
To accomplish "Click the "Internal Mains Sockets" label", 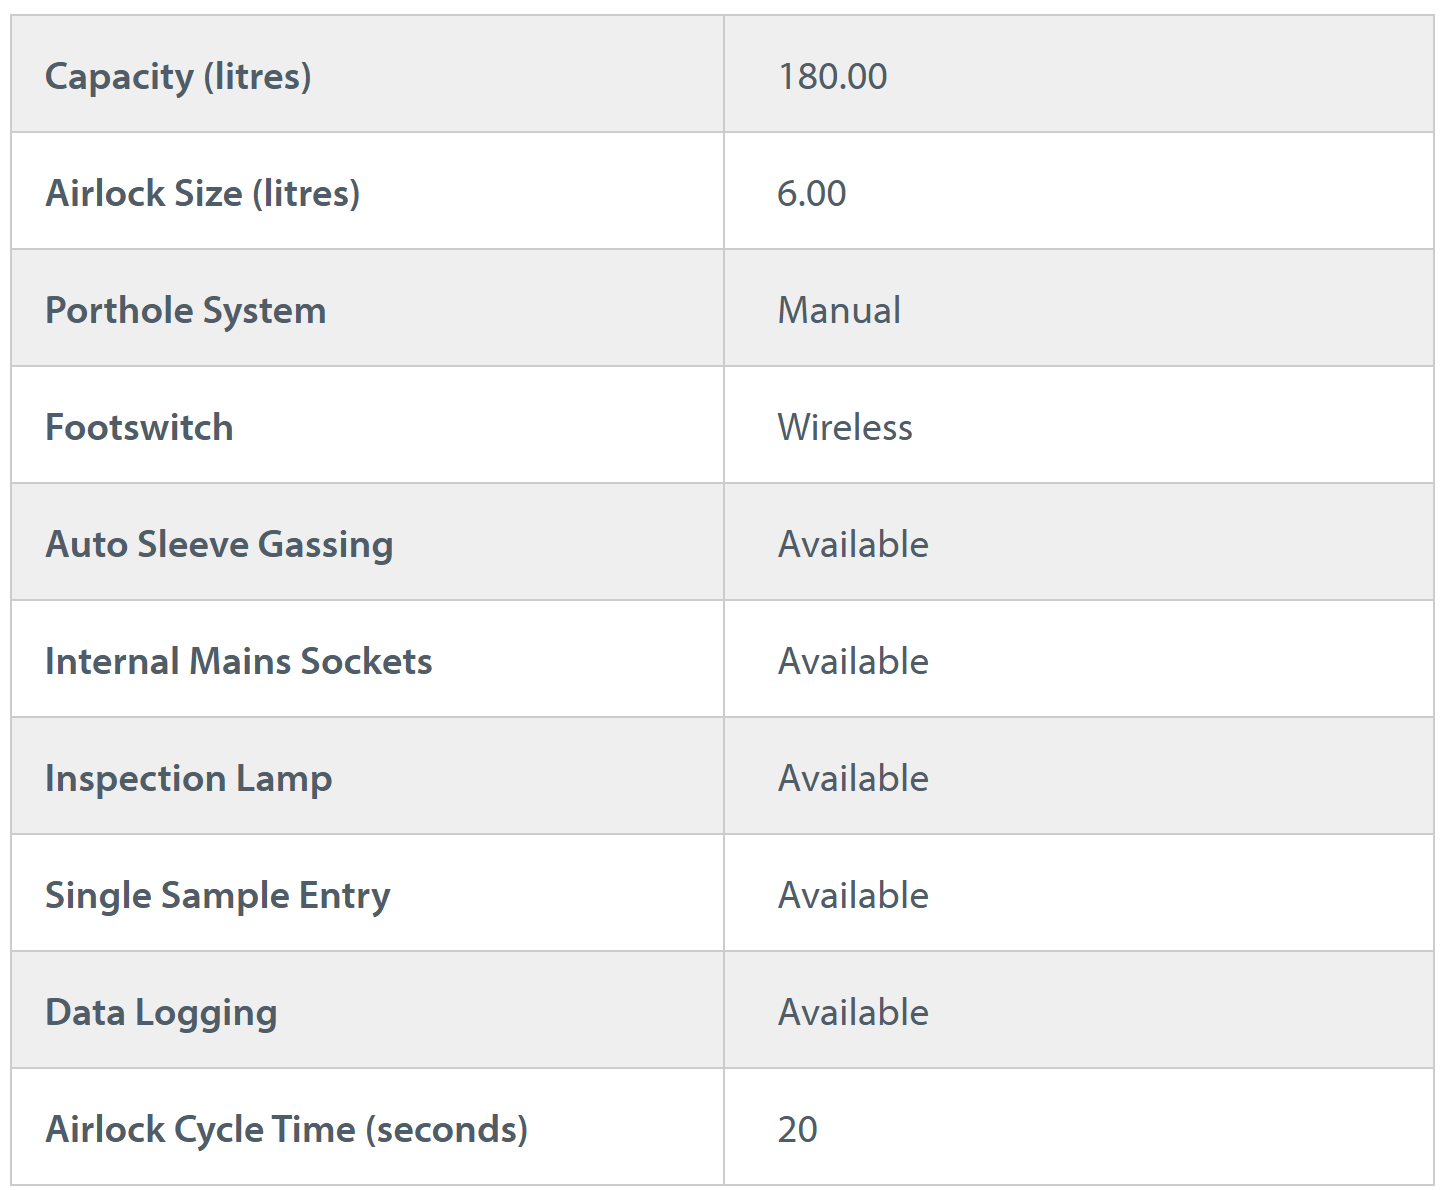I will pyautogui.click(x=239, y=661).
